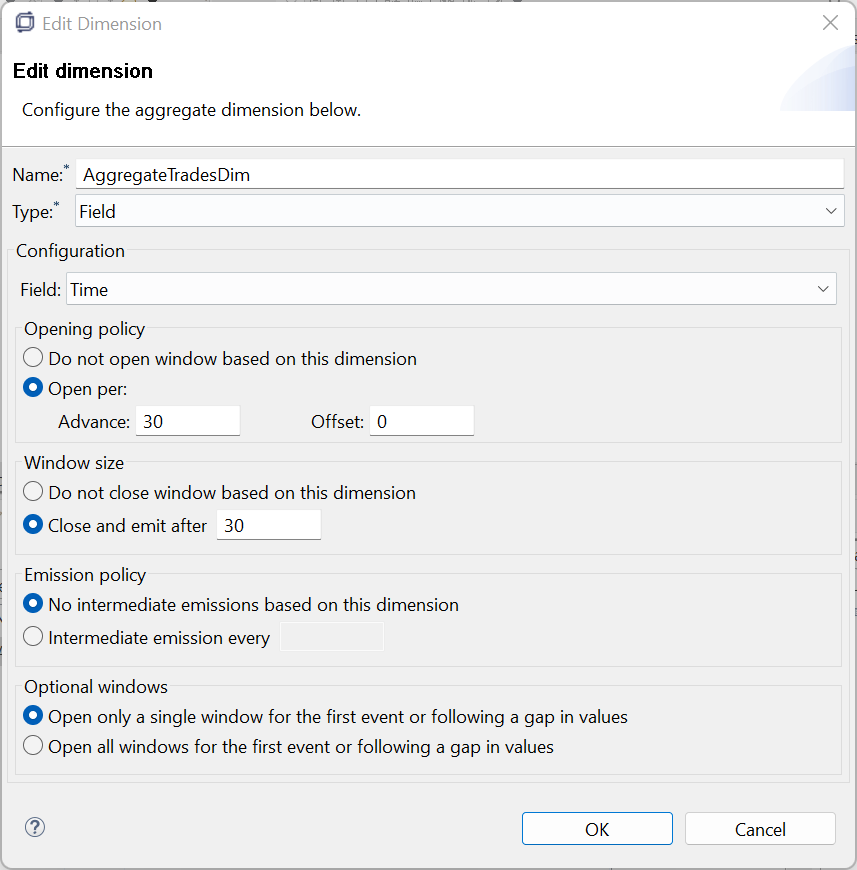The width and height of the screenshot is (857, 870).
Task: Choose 'Do not close window' option
Action: point(34,492)
